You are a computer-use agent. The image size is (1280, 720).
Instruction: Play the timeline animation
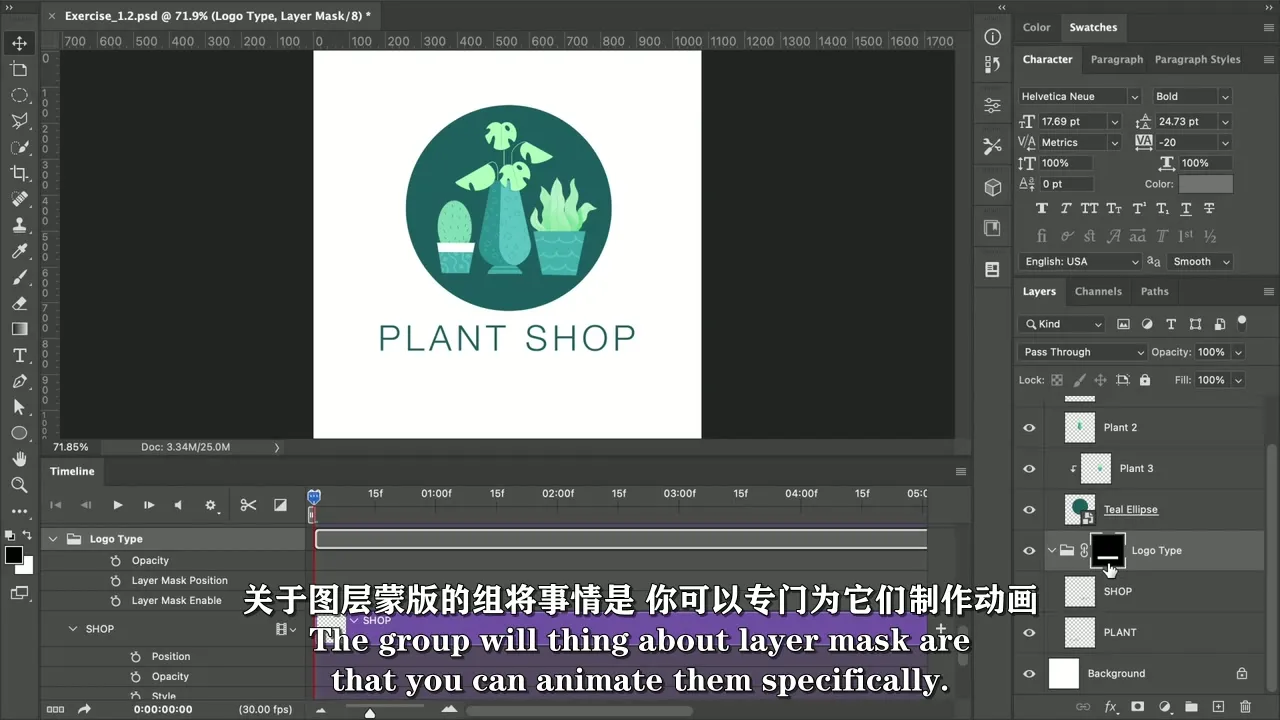117,505
